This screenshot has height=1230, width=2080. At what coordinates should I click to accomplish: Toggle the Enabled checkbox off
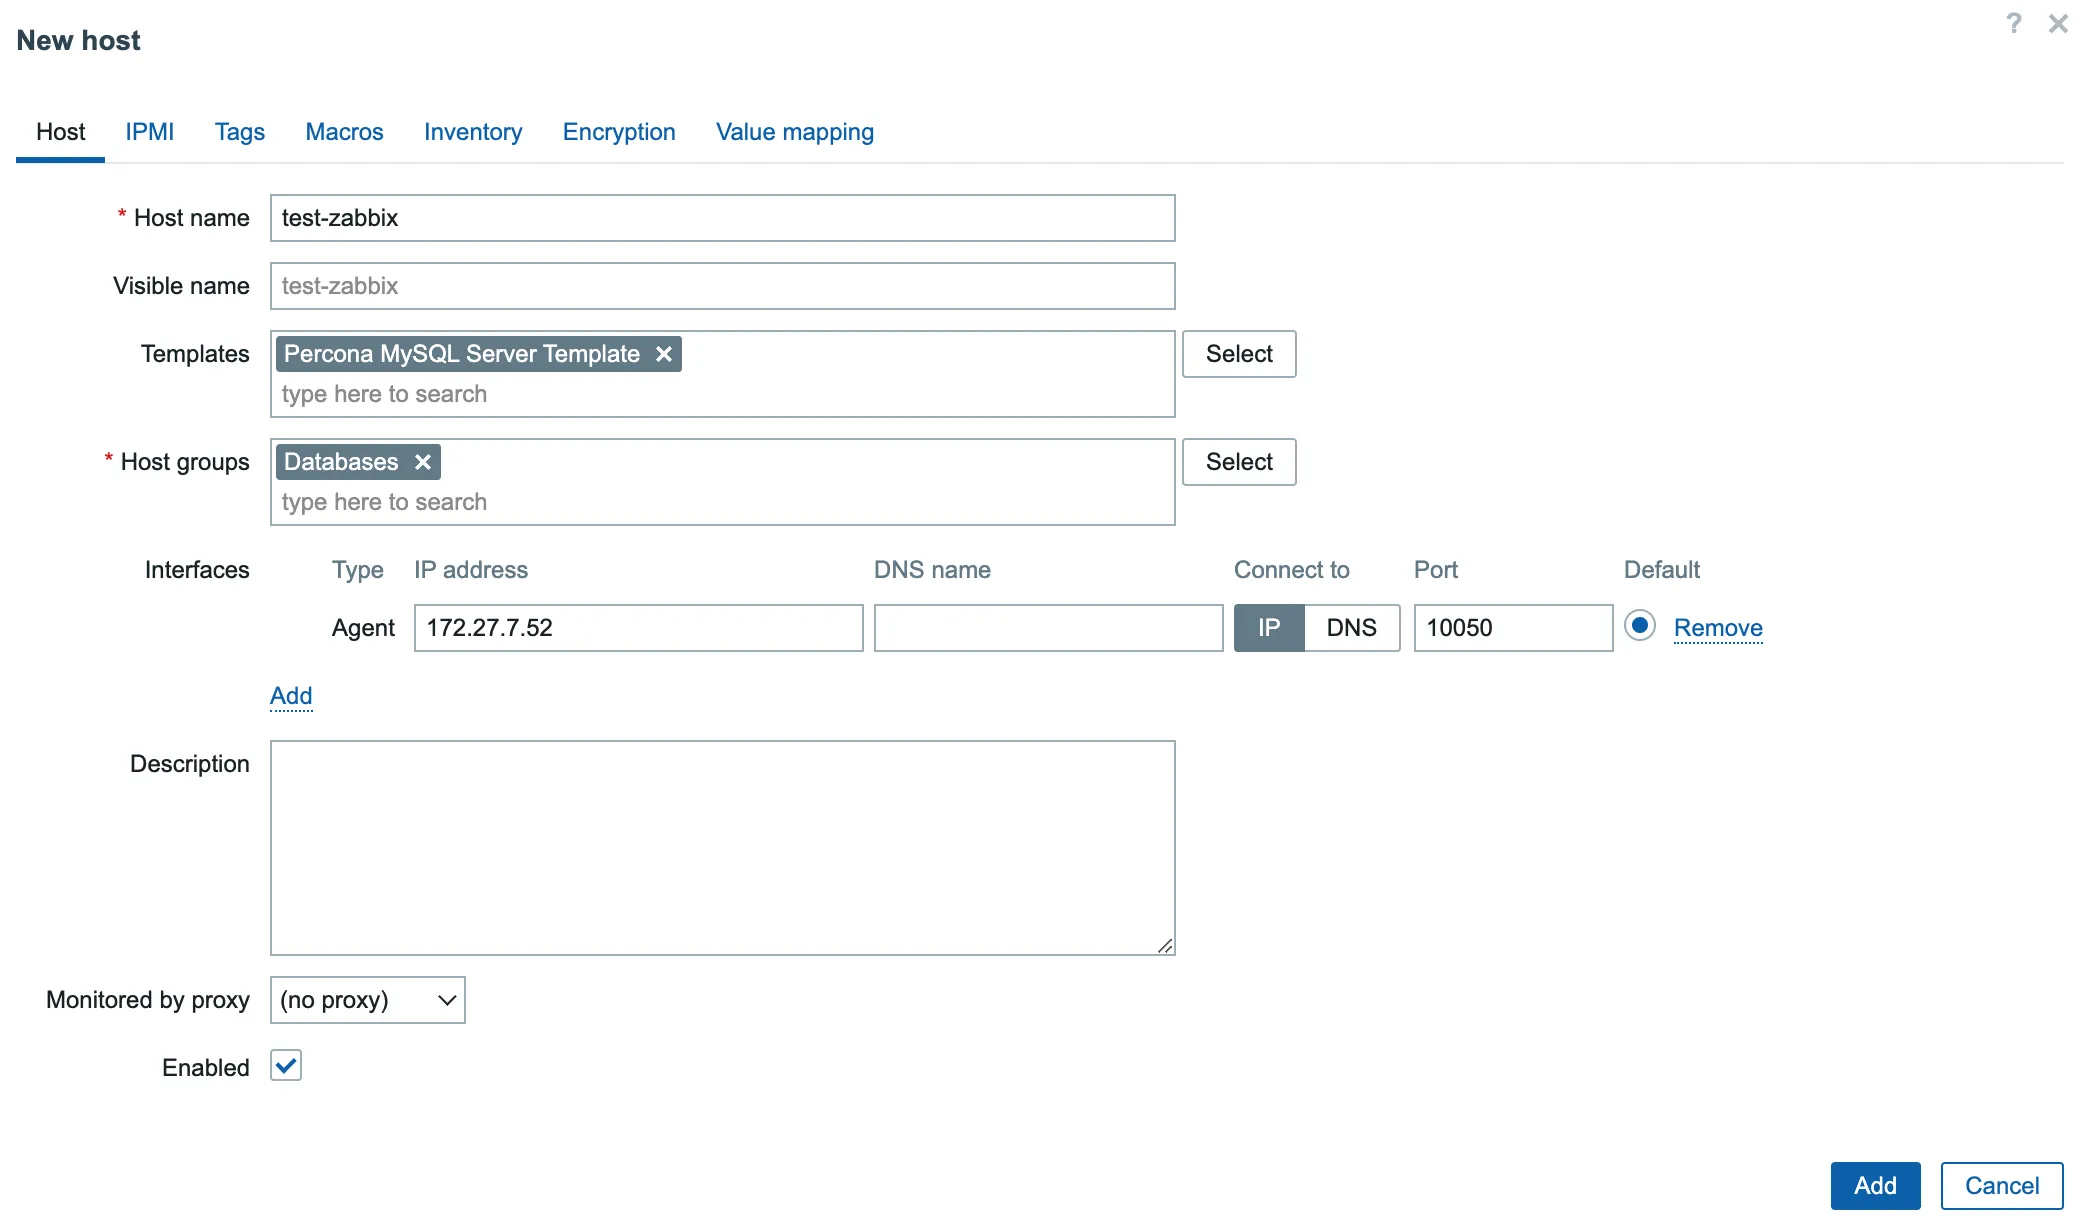click(284, 1067)
